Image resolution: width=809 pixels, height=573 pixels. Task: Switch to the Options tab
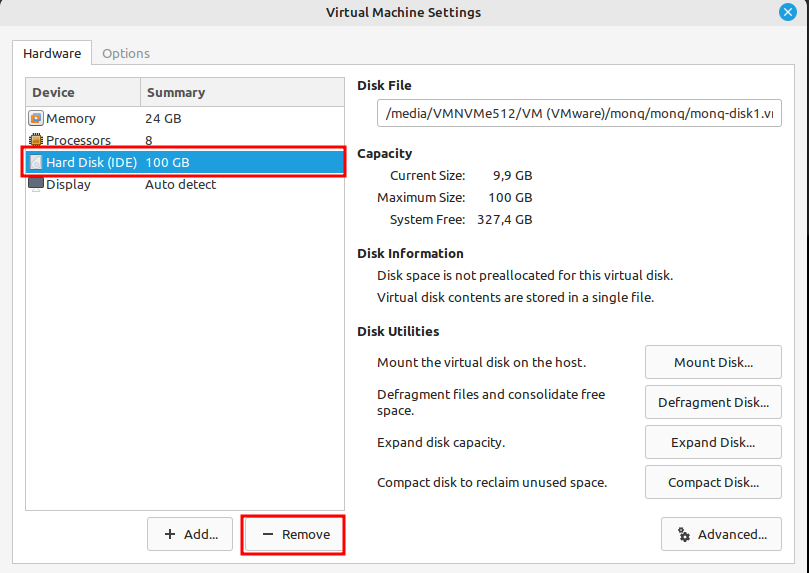coord(126,53)
